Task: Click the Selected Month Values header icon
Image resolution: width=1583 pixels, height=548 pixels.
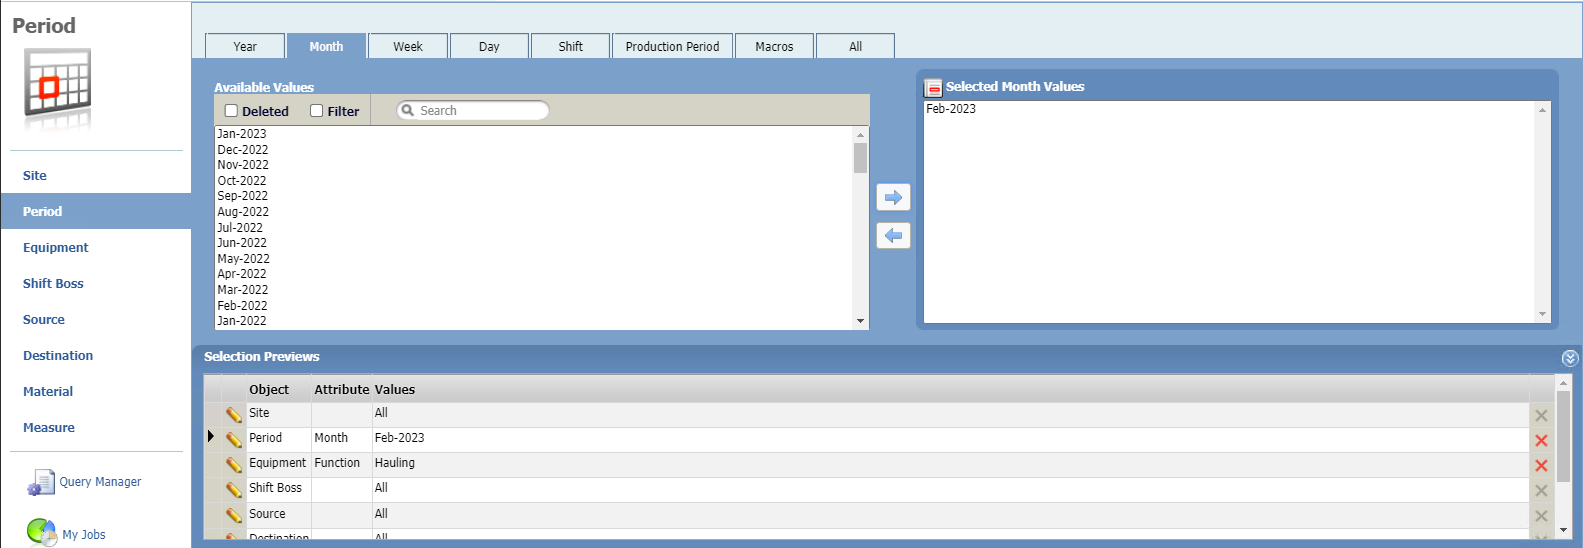Action: [x=933, y=88]
